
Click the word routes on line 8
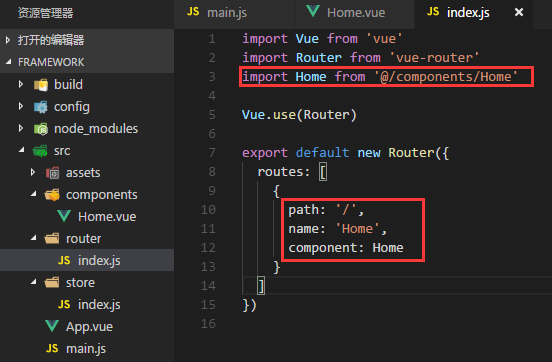pyautogui.click(x=280, y=172)
